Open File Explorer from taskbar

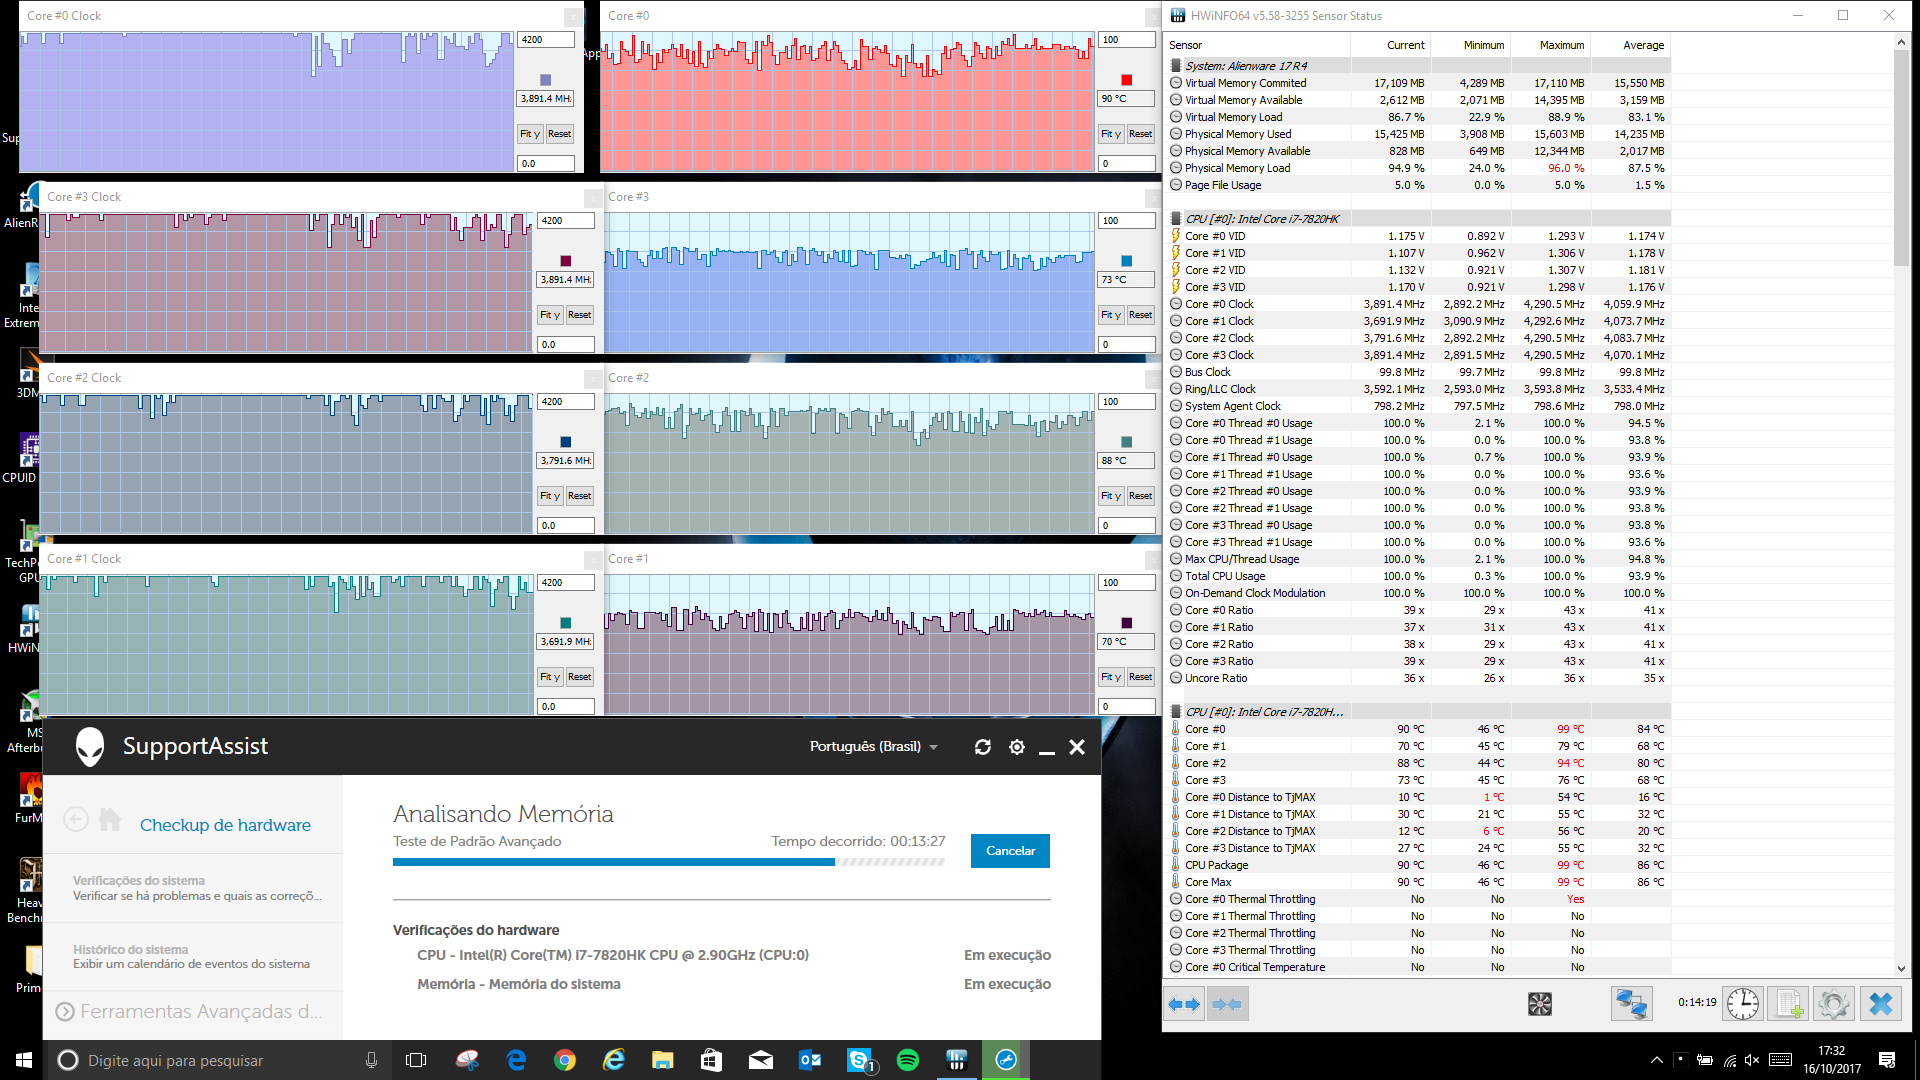click(x=663, y=1060)
